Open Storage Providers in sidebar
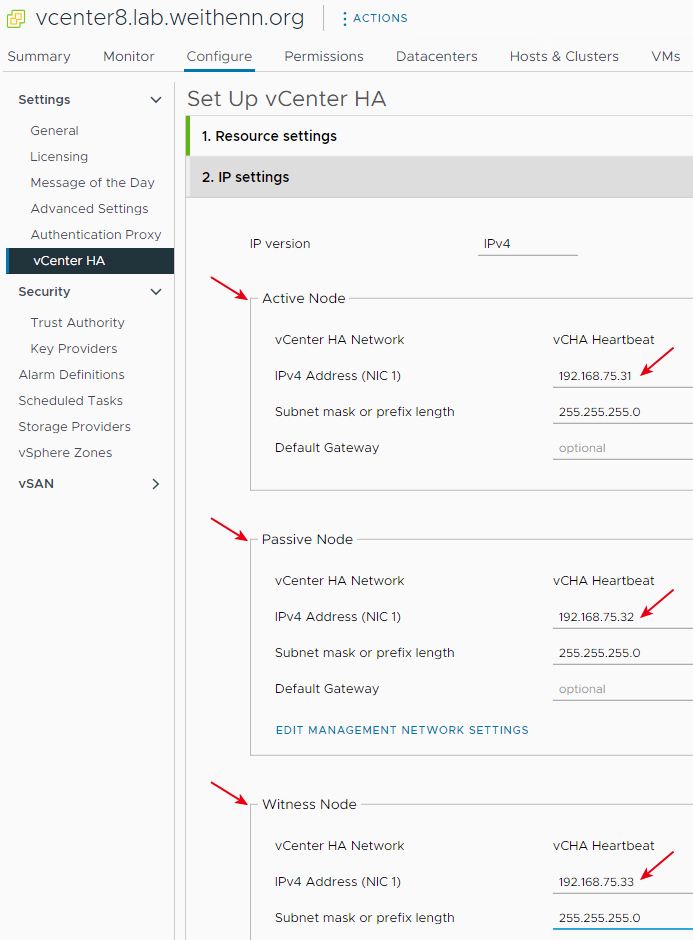This screenshot has height=940, width=693. (x=75, y=427)
